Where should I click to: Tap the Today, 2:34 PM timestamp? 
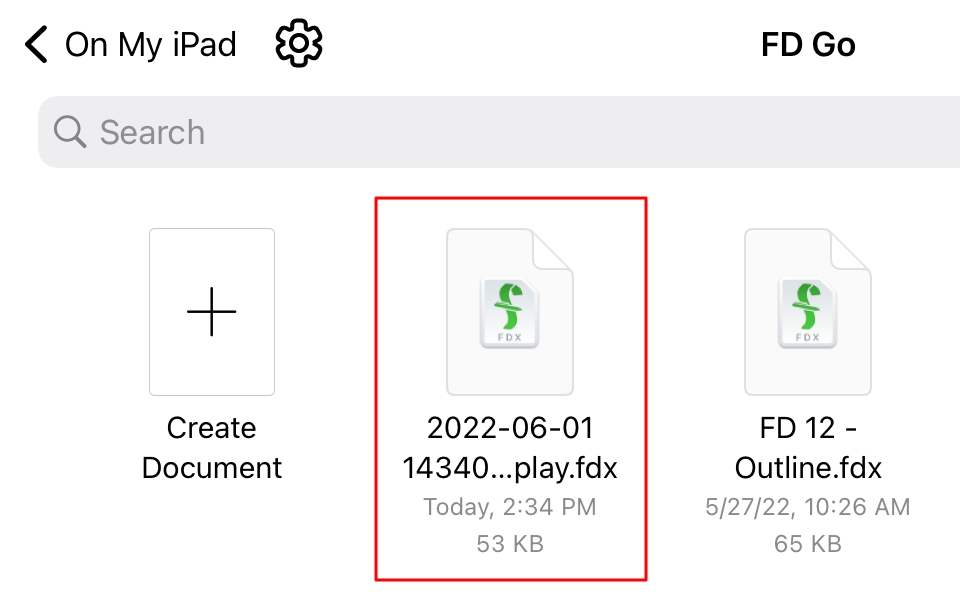(x=511, y=506)
